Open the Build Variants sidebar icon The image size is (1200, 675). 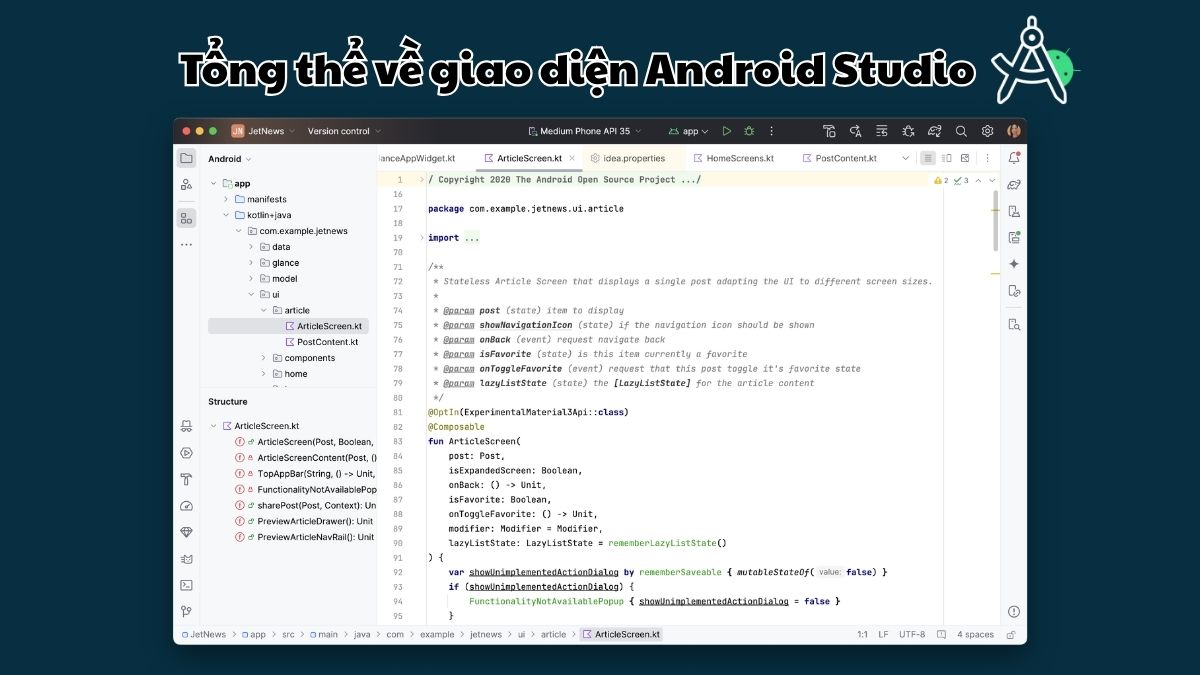(x=186, y=427)
